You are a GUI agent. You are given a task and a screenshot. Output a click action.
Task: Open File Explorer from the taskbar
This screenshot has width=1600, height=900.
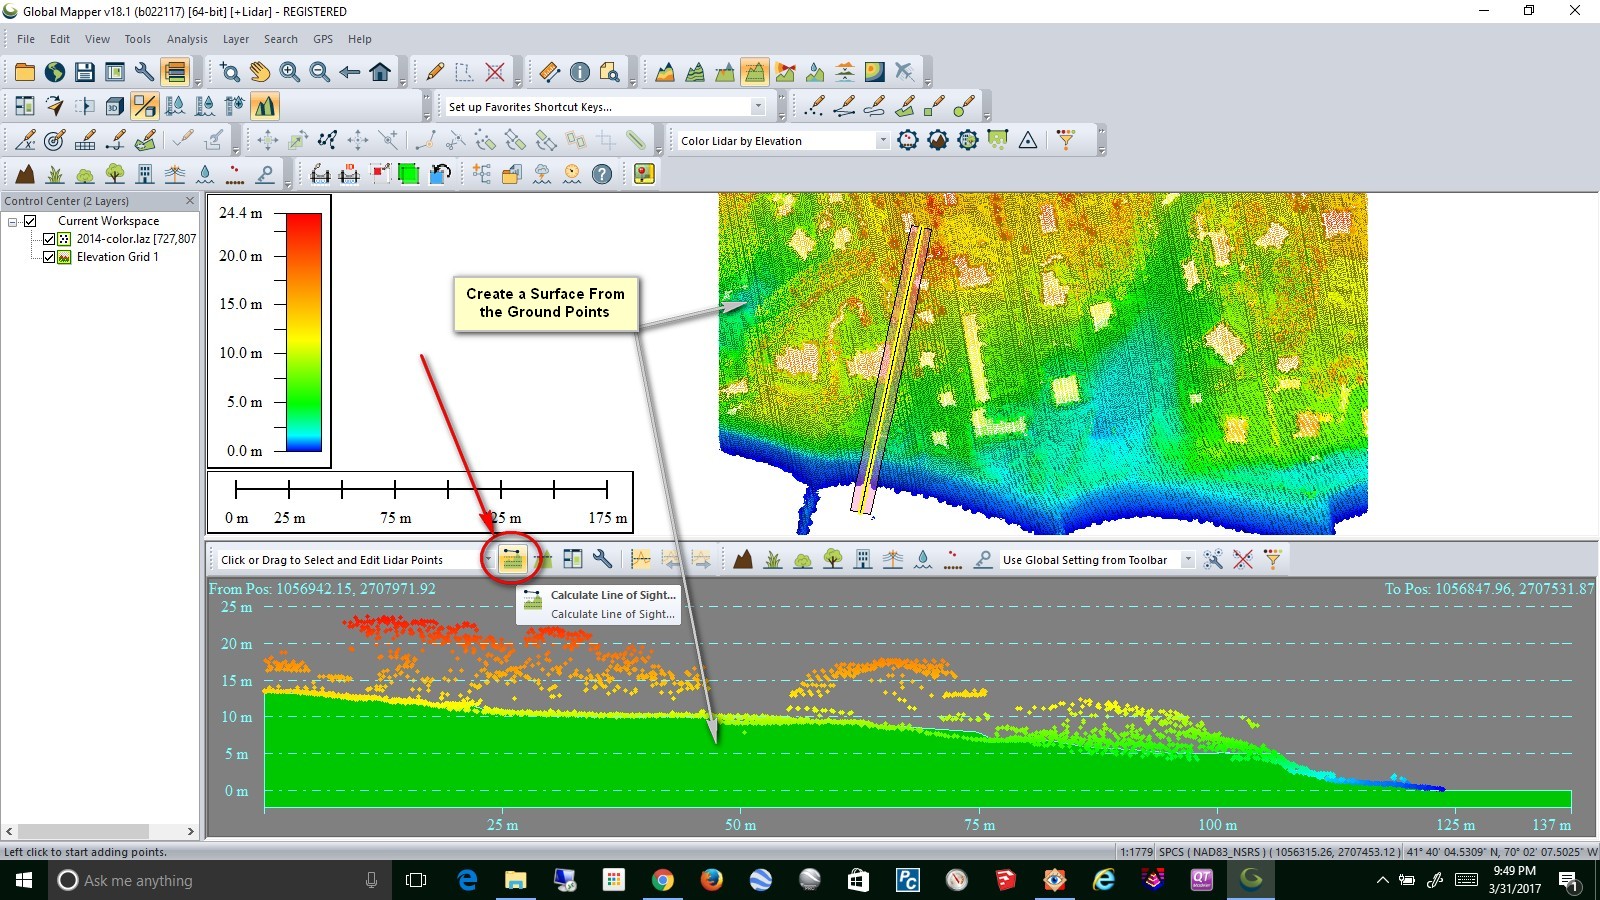(516, 880)
